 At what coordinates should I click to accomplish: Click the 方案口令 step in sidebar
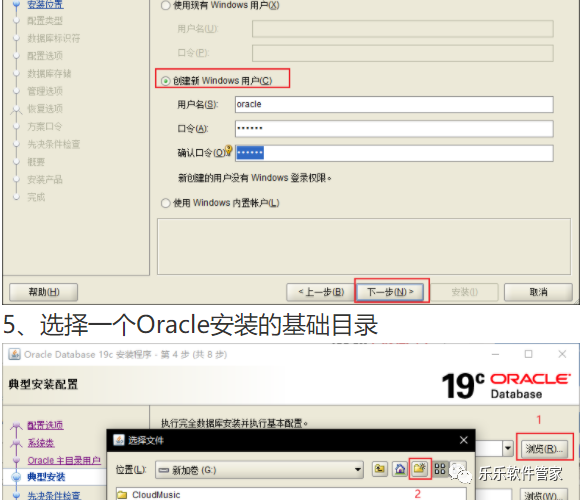pos(45,126)
